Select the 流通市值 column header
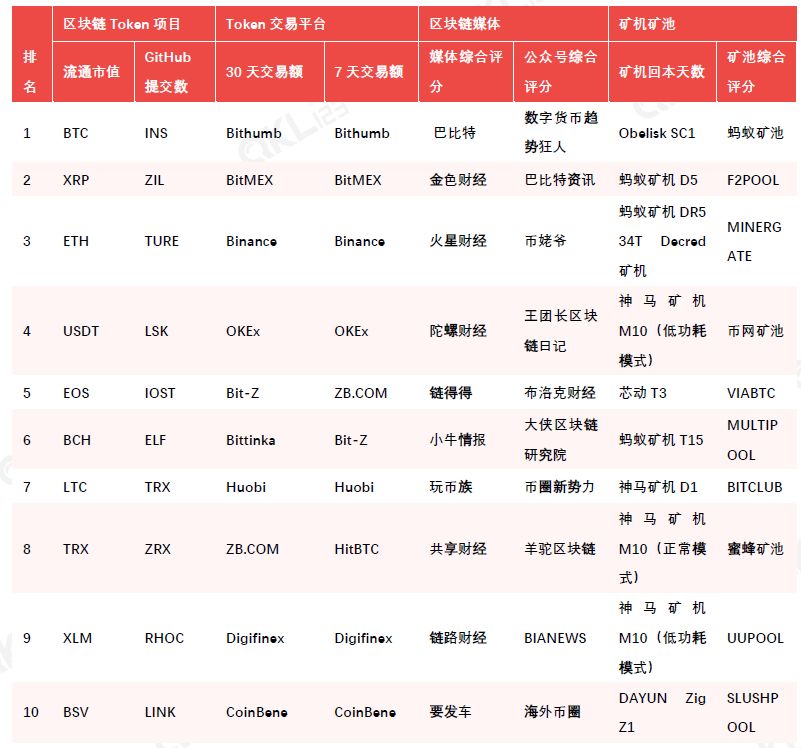The width and height of the screenshot is (801, 748). (91, 72)
